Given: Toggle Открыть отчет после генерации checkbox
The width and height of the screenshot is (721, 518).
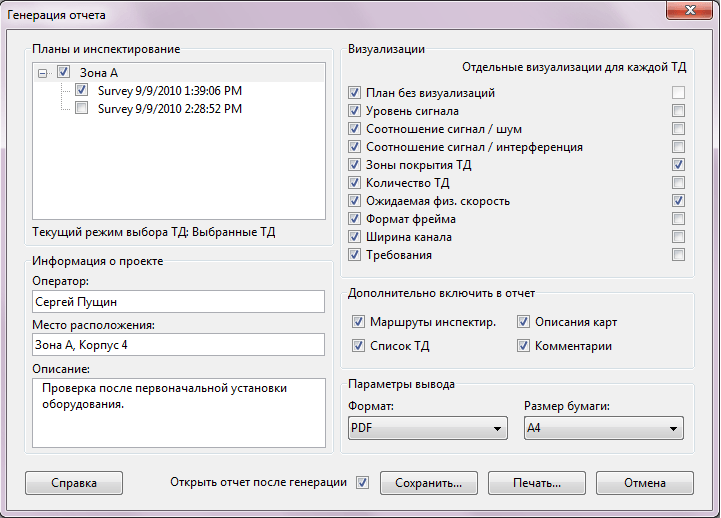Looking at the screenshot, I should [x=362, y=483].
